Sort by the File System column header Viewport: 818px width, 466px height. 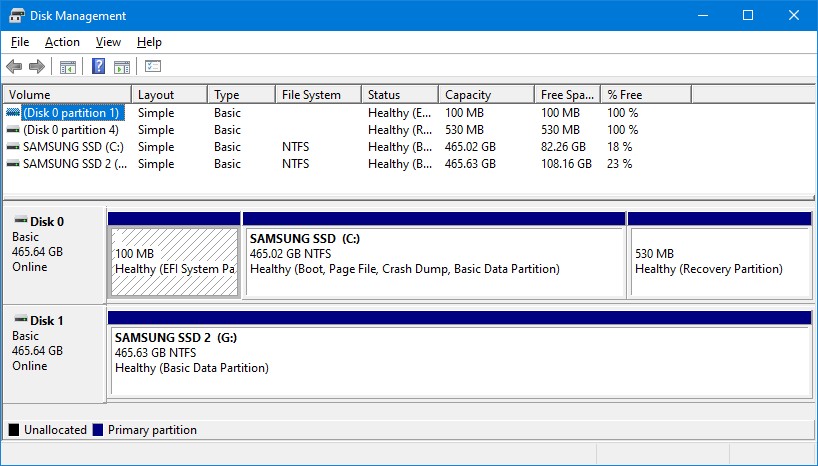(318, 94)
